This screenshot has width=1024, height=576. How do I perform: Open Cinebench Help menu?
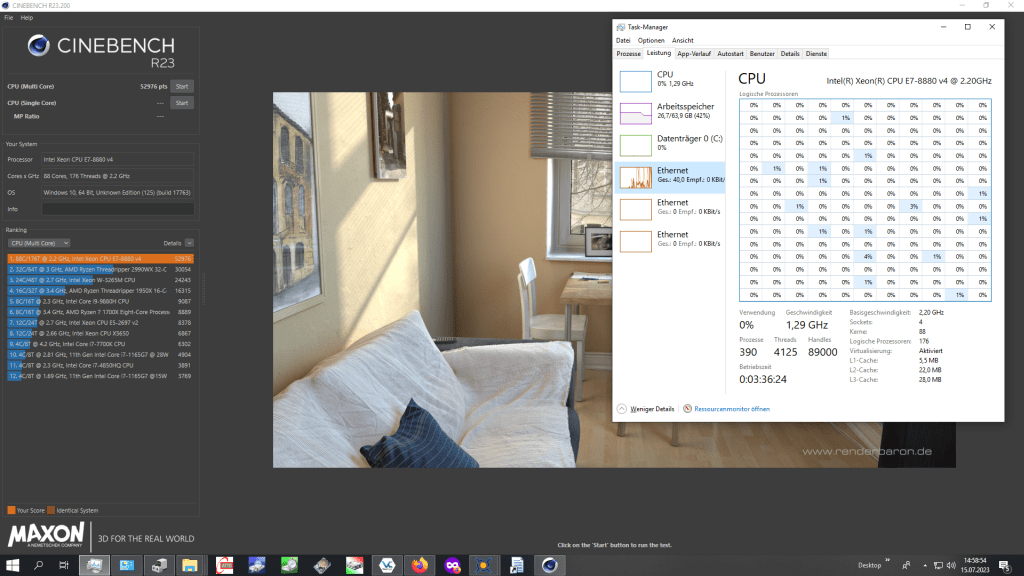[27, 18]
